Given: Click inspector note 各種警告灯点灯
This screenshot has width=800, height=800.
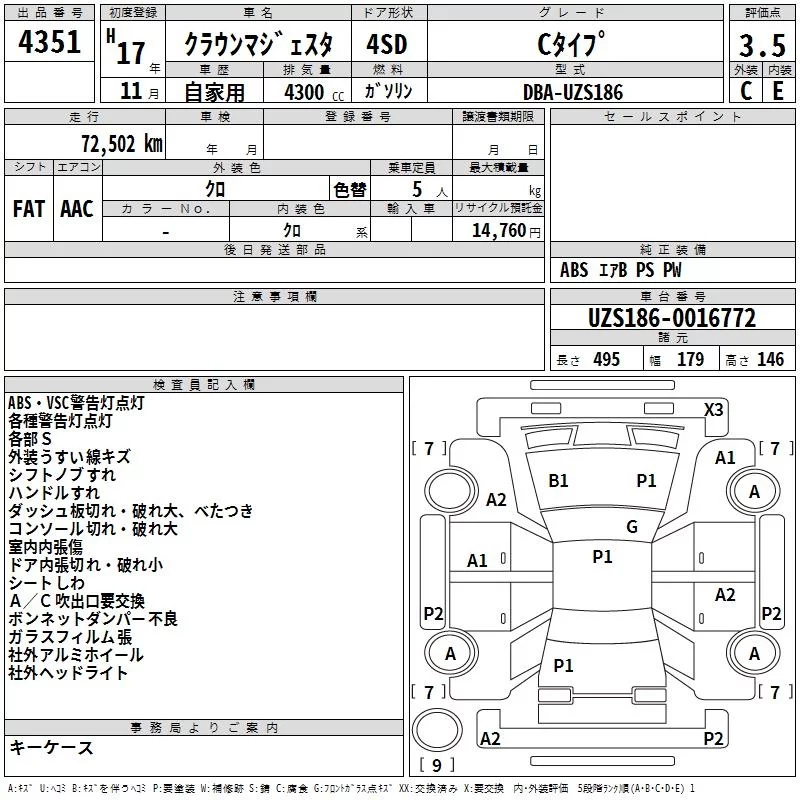Looking at the screenshot, I should (x=60, y=420).
